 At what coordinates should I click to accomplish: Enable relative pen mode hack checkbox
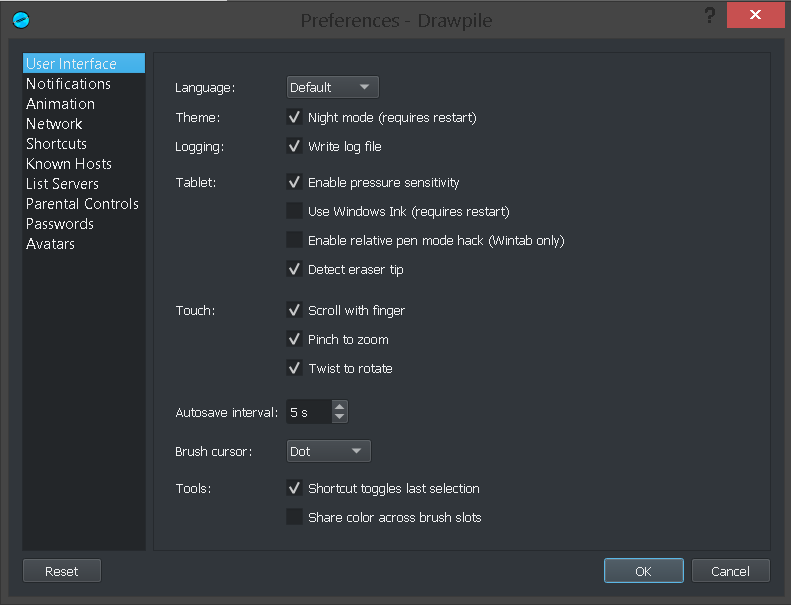[x=295, y=240]
